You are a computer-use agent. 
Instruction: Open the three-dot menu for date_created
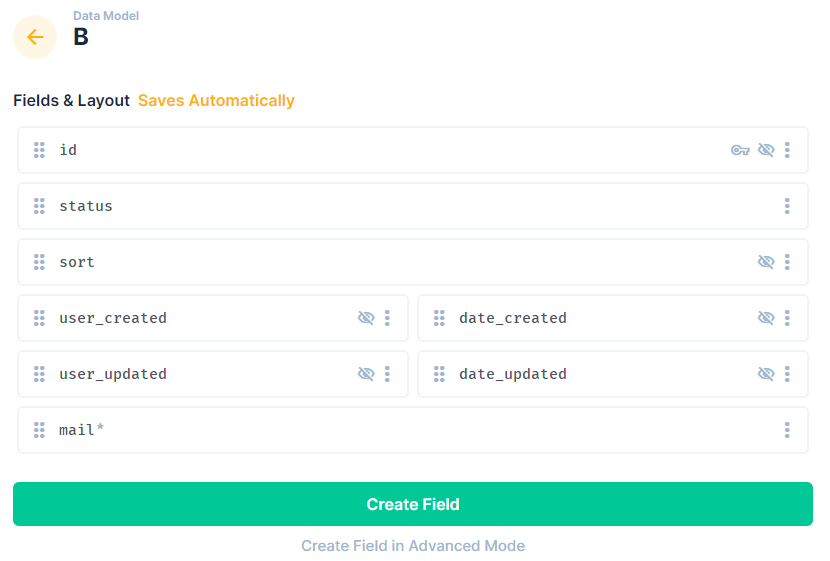(787, 318)
